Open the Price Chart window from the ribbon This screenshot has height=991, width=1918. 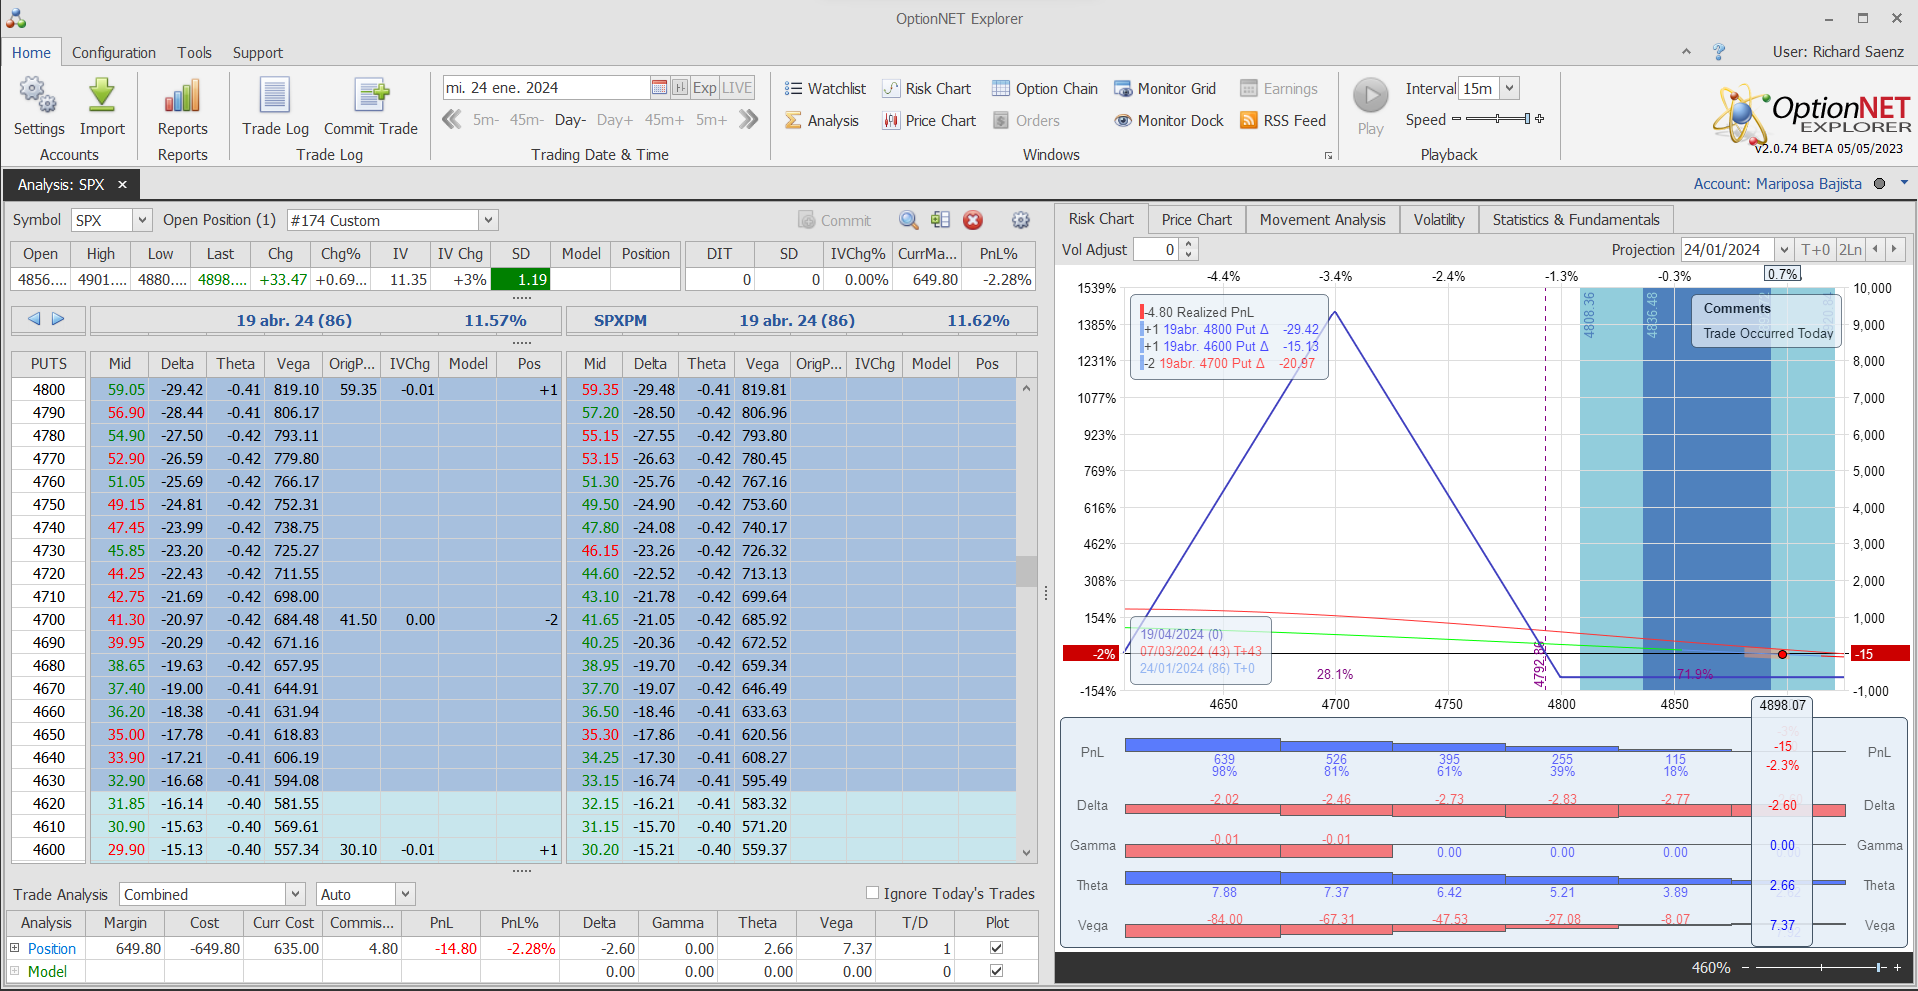point(929,121)
